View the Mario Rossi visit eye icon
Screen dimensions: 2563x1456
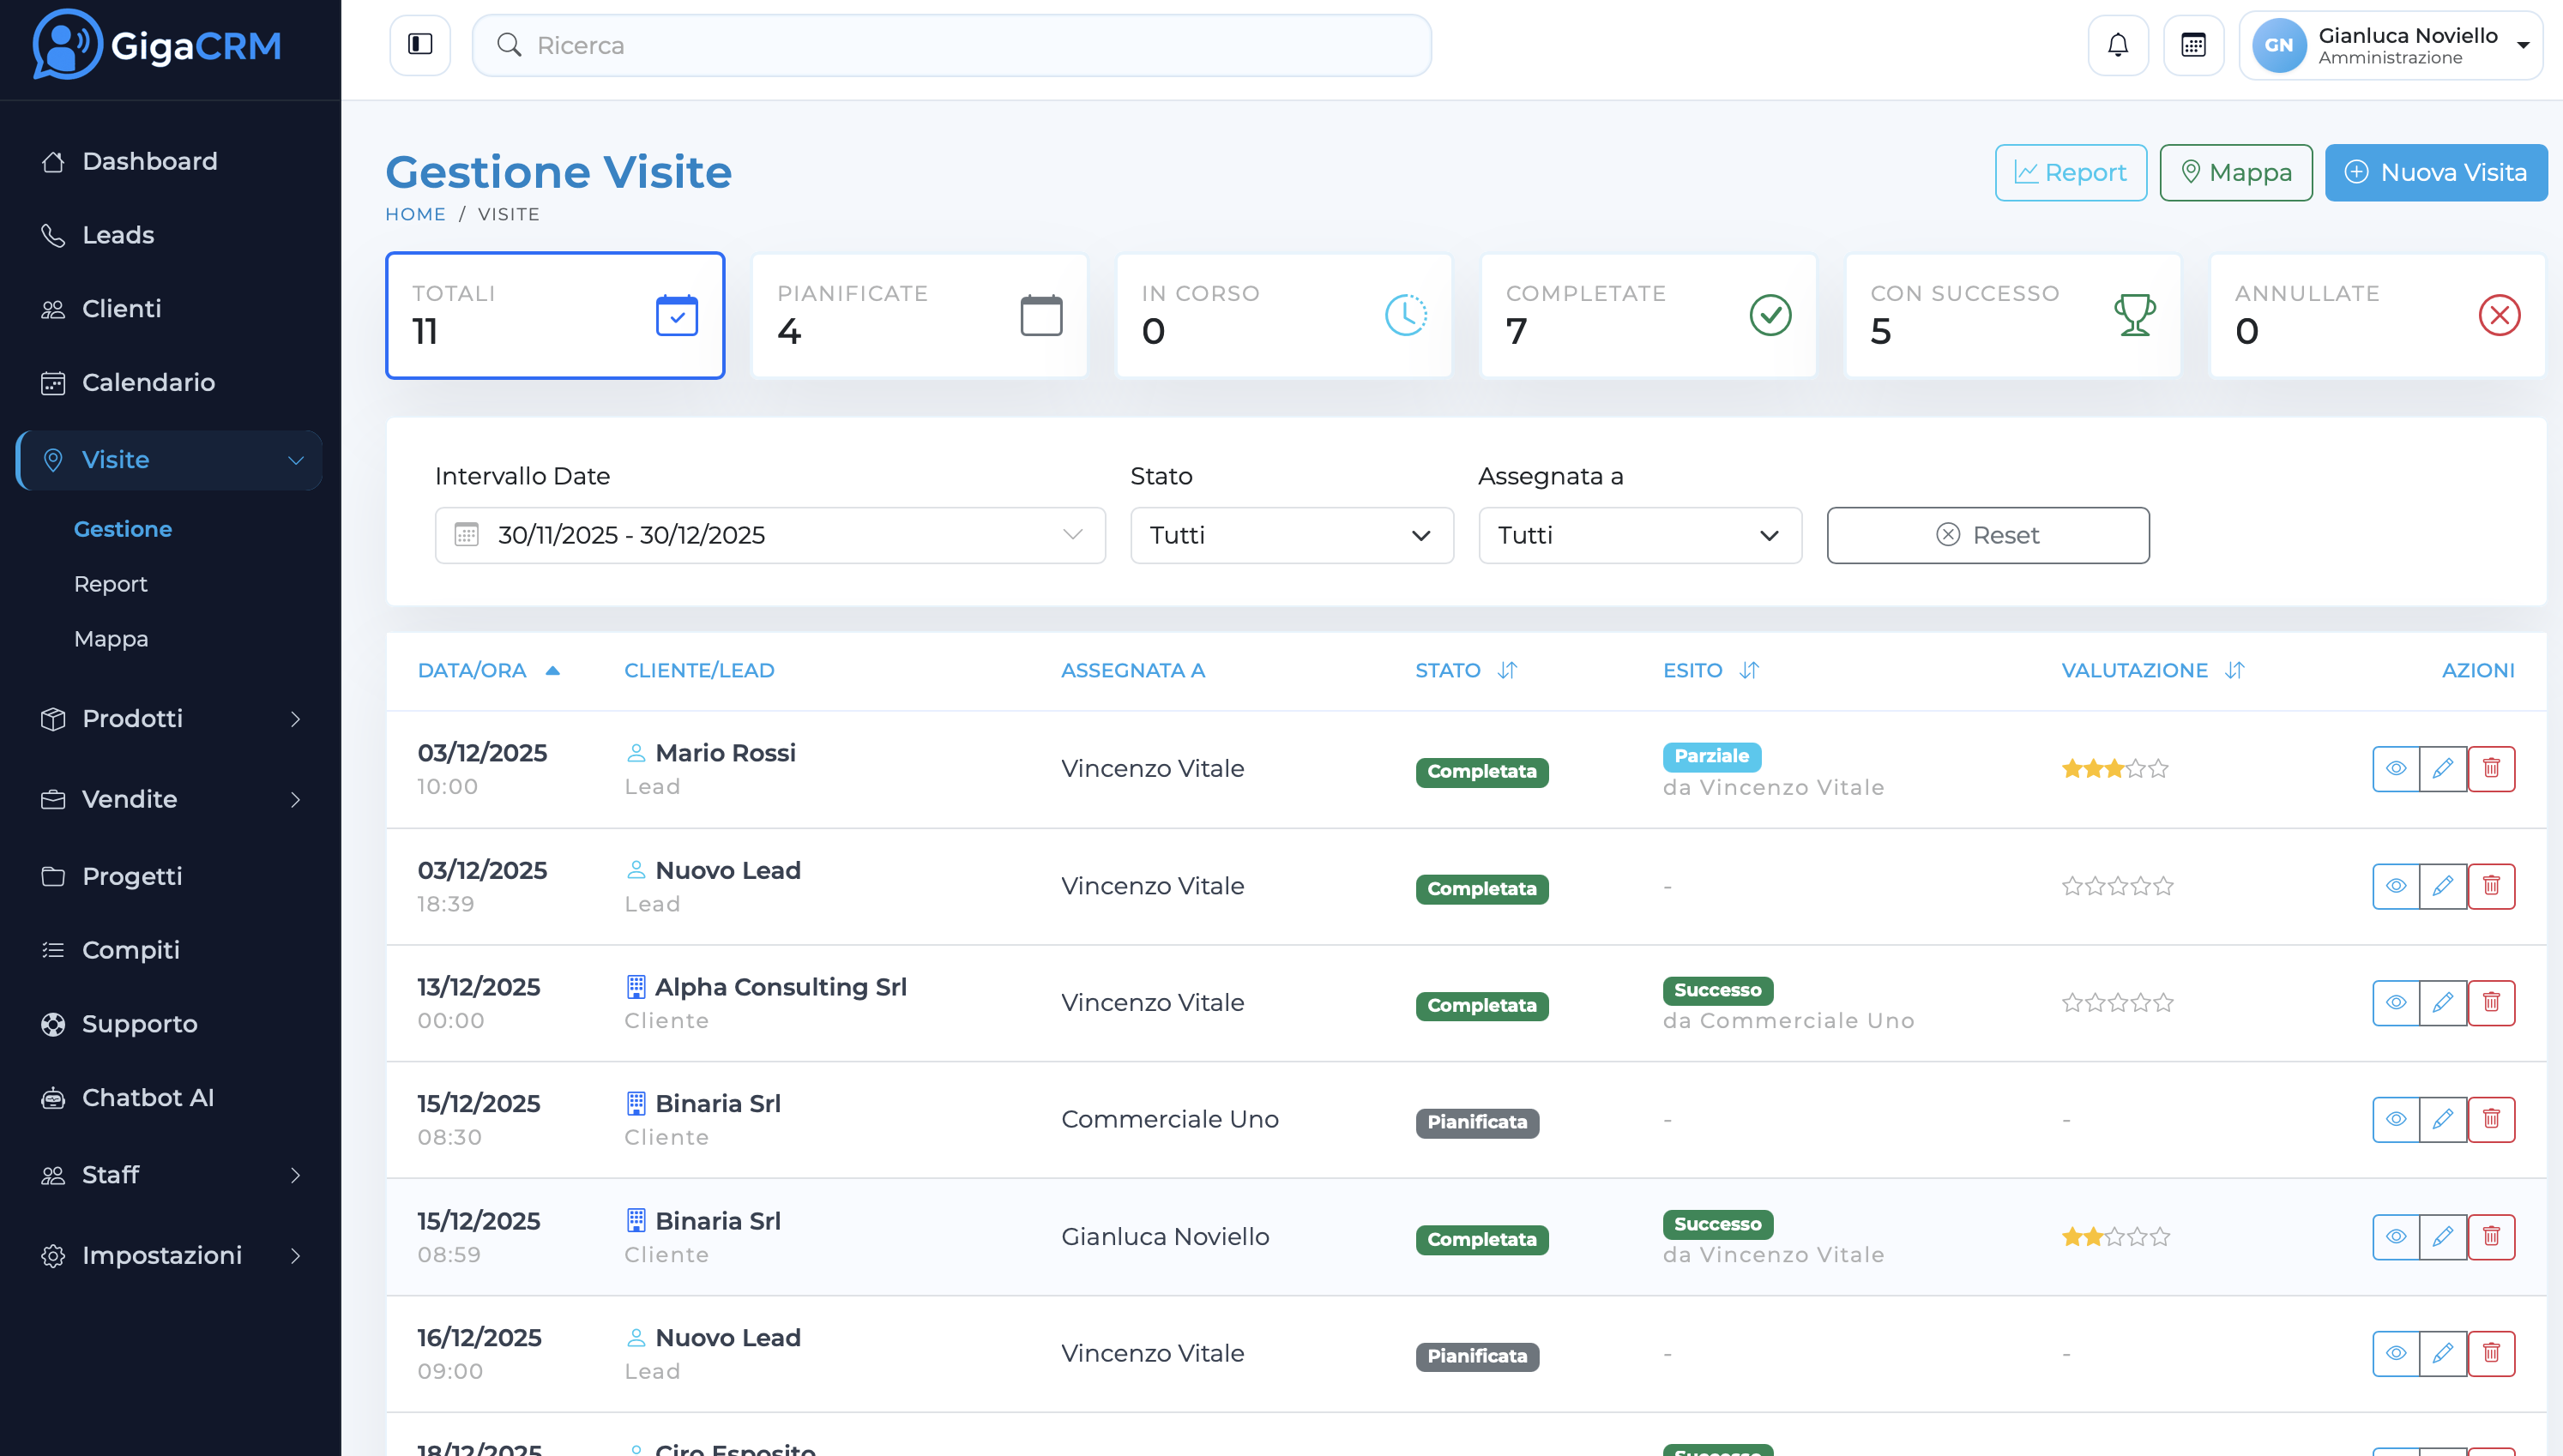[x=2396, y=768]
